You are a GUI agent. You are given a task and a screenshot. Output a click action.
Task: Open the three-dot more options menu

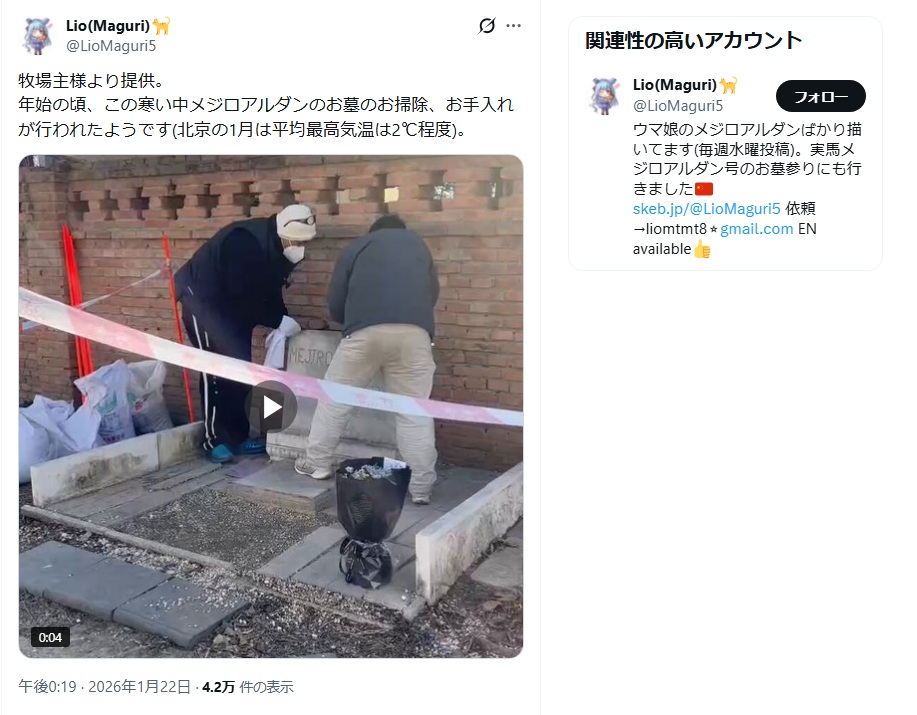[x=513, y=26]
